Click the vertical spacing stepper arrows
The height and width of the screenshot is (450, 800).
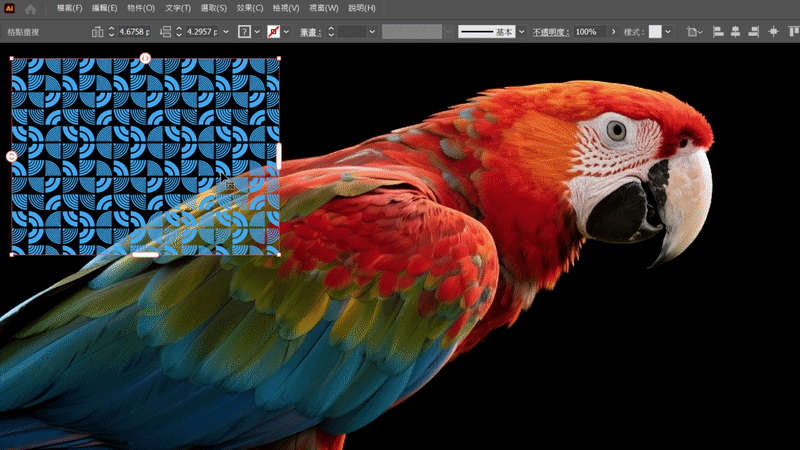point(179,32)
